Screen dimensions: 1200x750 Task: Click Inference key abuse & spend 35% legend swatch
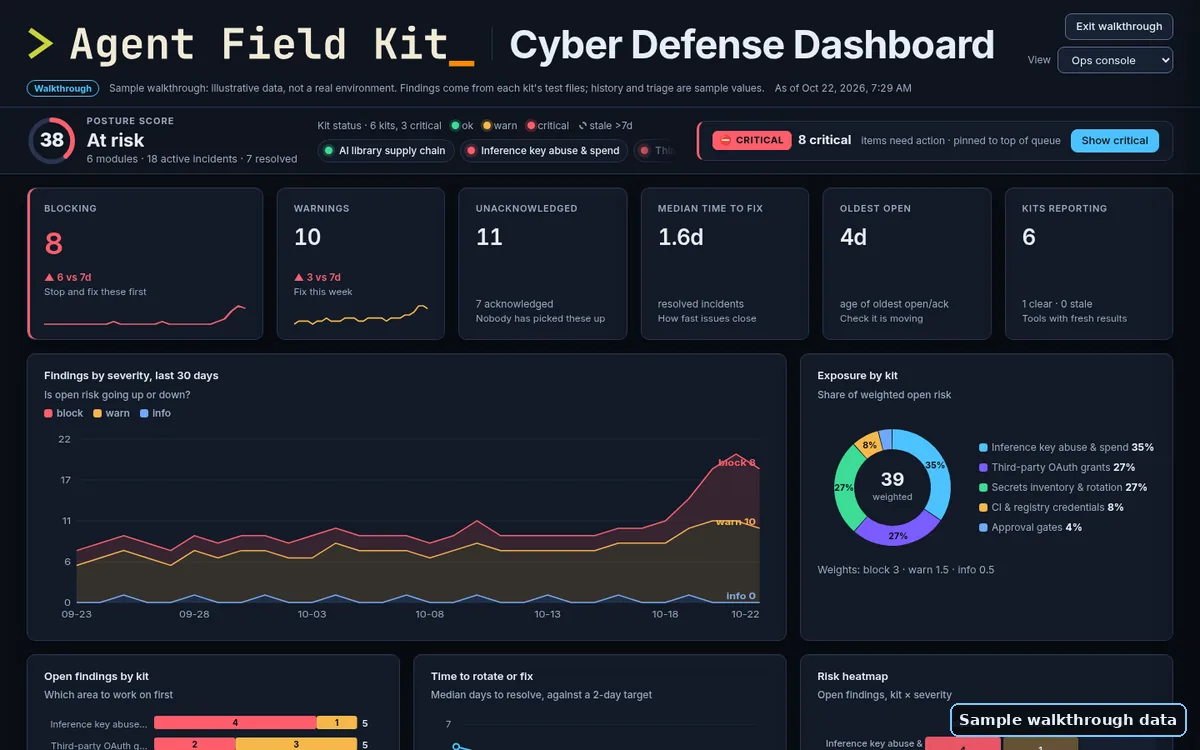984,448
